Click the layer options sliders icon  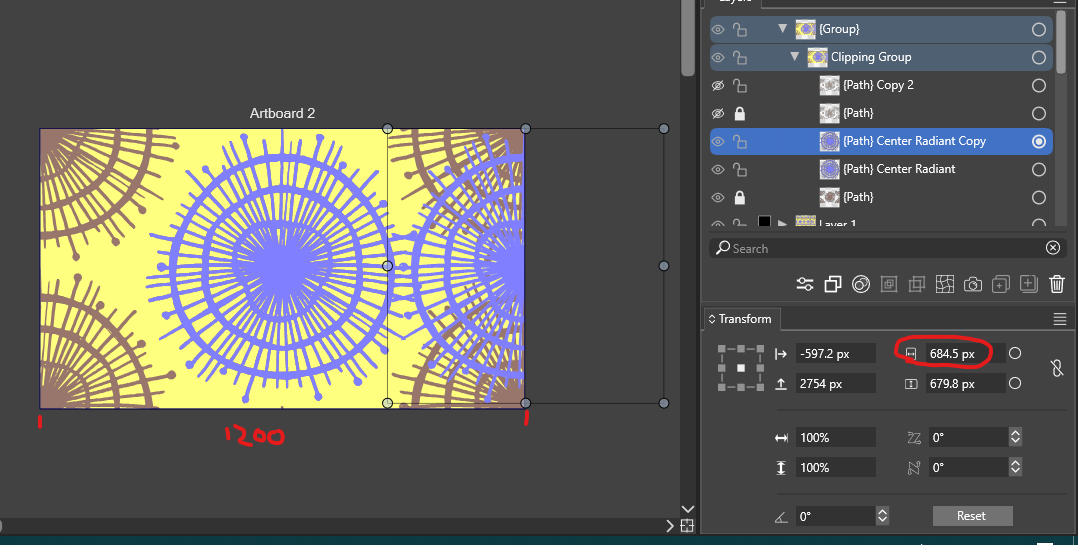[804, 285]
